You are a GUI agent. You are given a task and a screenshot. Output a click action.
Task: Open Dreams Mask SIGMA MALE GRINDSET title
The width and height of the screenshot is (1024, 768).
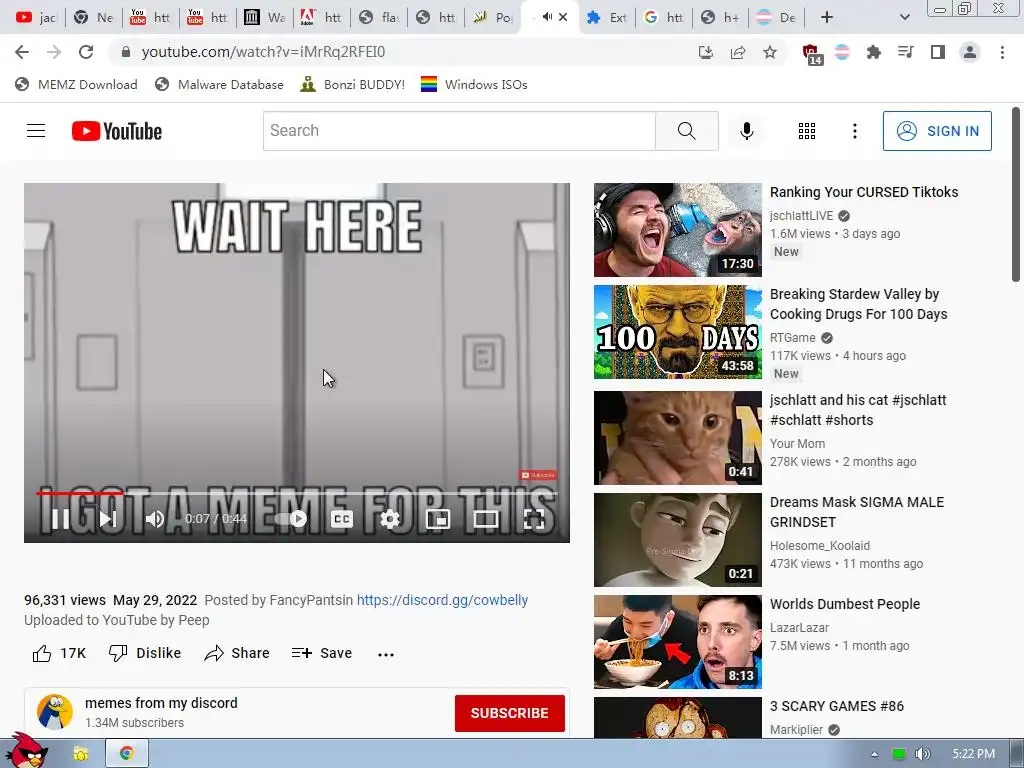857,512
